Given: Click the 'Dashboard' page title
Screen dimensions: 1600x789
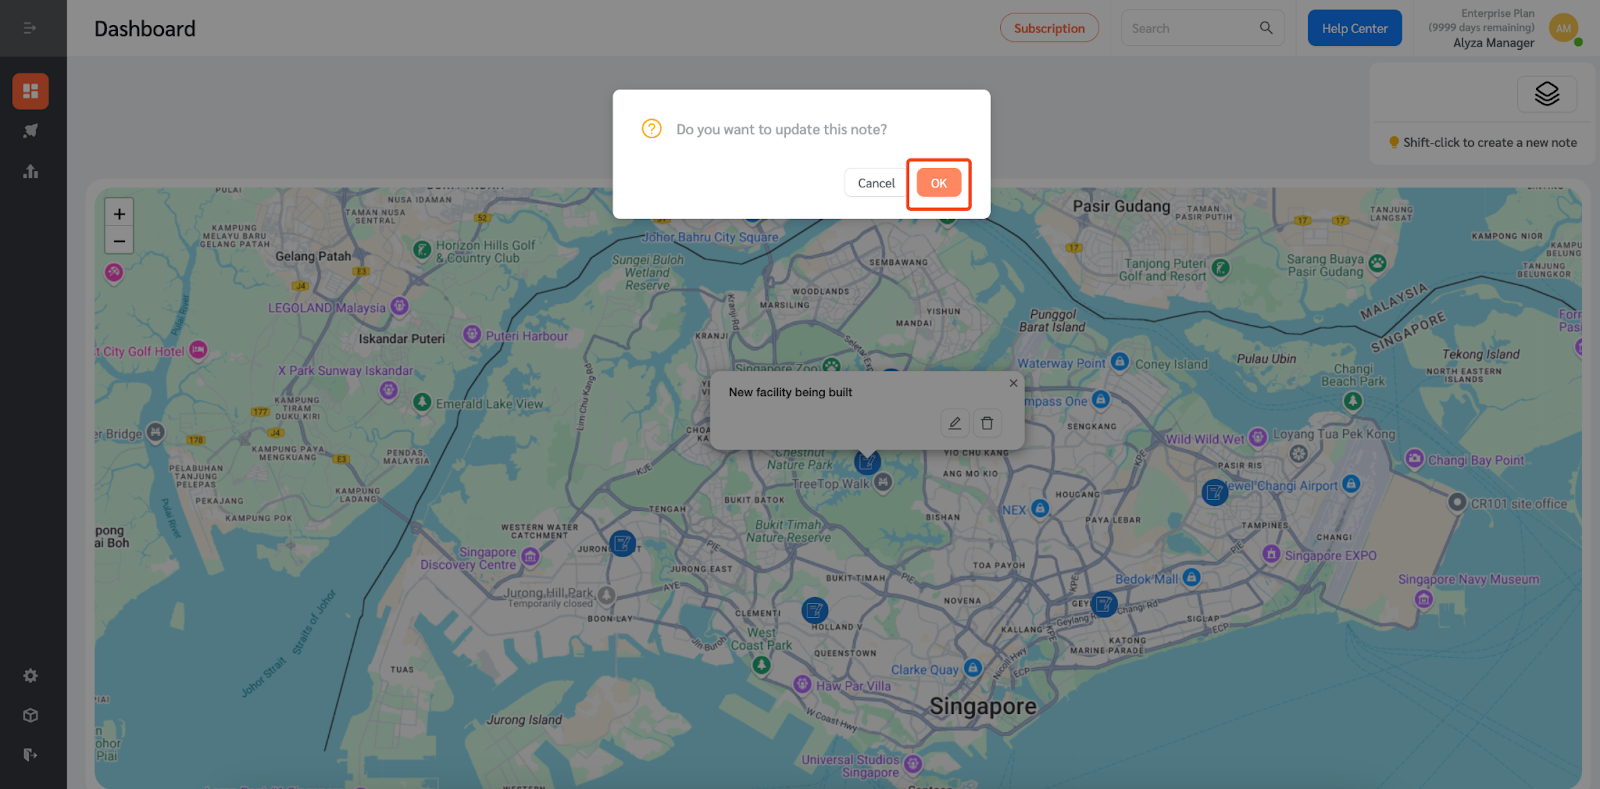Looking at the screenshot, I should click(145, 29).
